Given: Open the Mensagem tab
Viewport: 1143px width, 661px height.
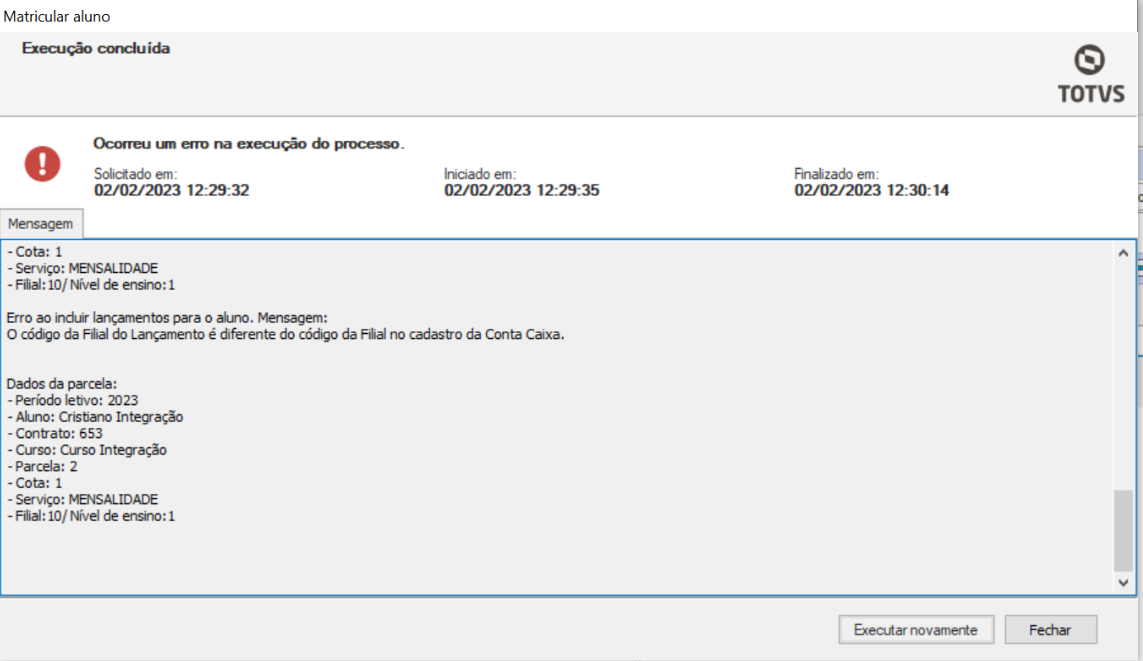Looking at the screenshot, I should (x=41, y=224).
